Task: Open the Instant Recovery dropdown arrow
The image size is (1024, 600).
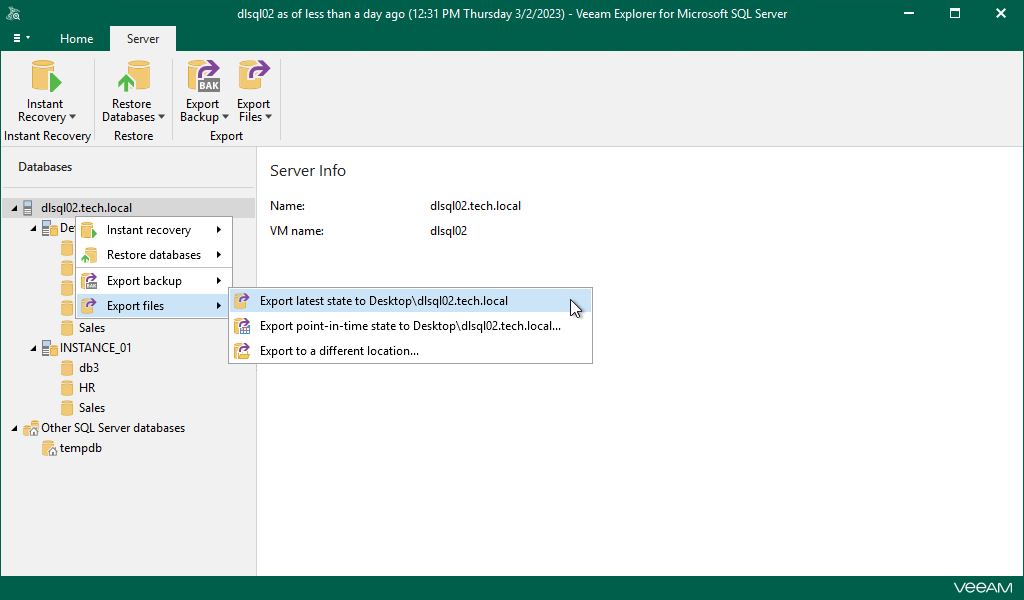Action: coord(72,117)
